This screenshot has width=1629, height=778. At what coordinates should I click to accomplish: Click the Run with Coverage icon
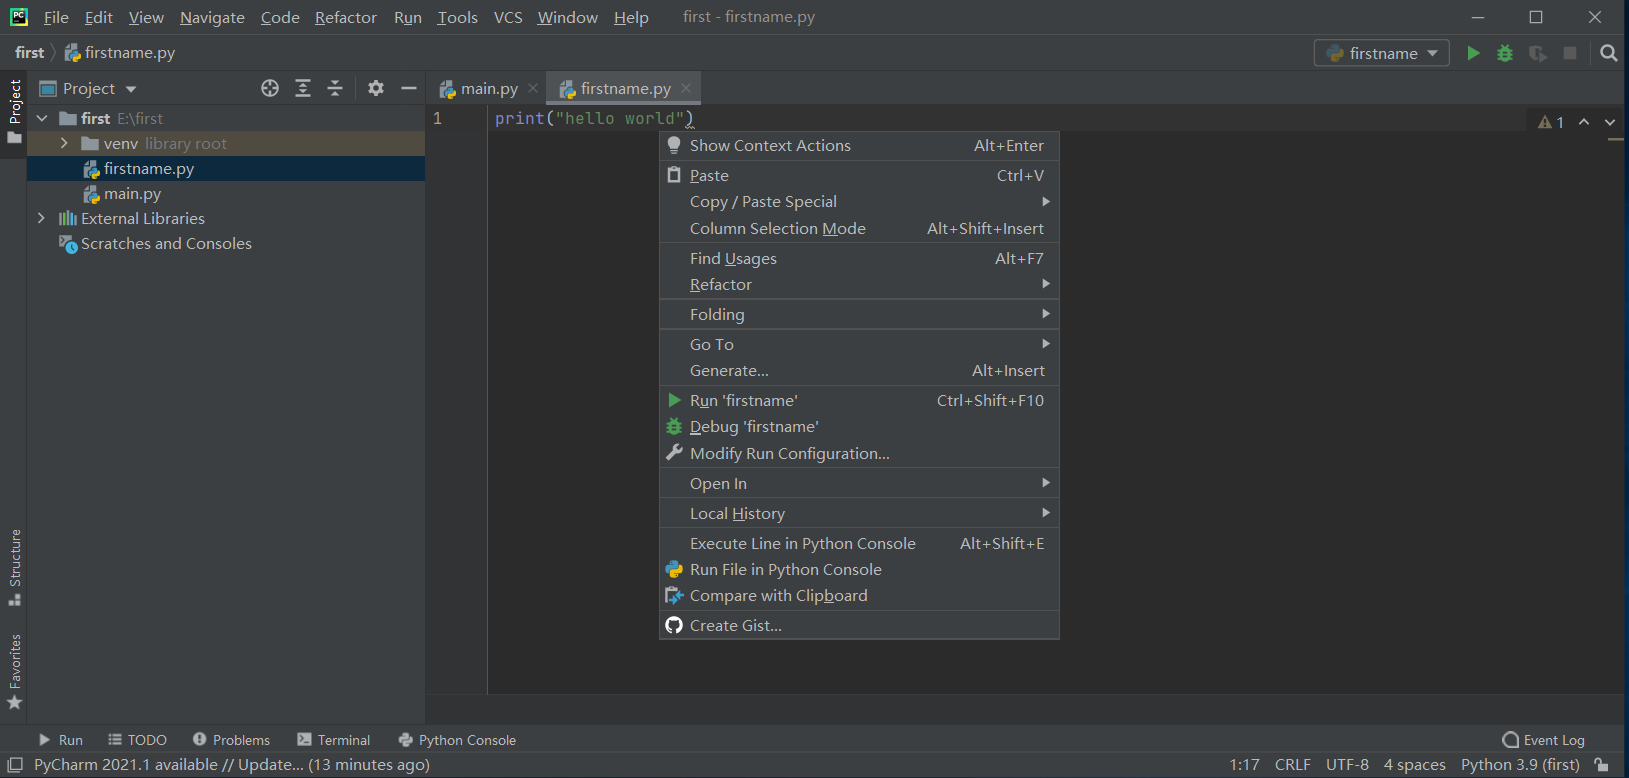point(1538,53)
